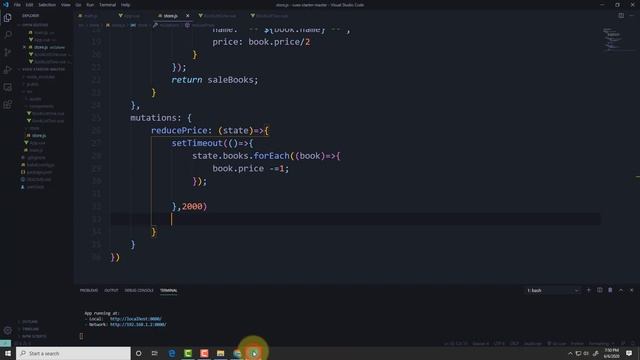Open the Go menu
This screenshot has width=640, height=360.
(x=78, y=5)
